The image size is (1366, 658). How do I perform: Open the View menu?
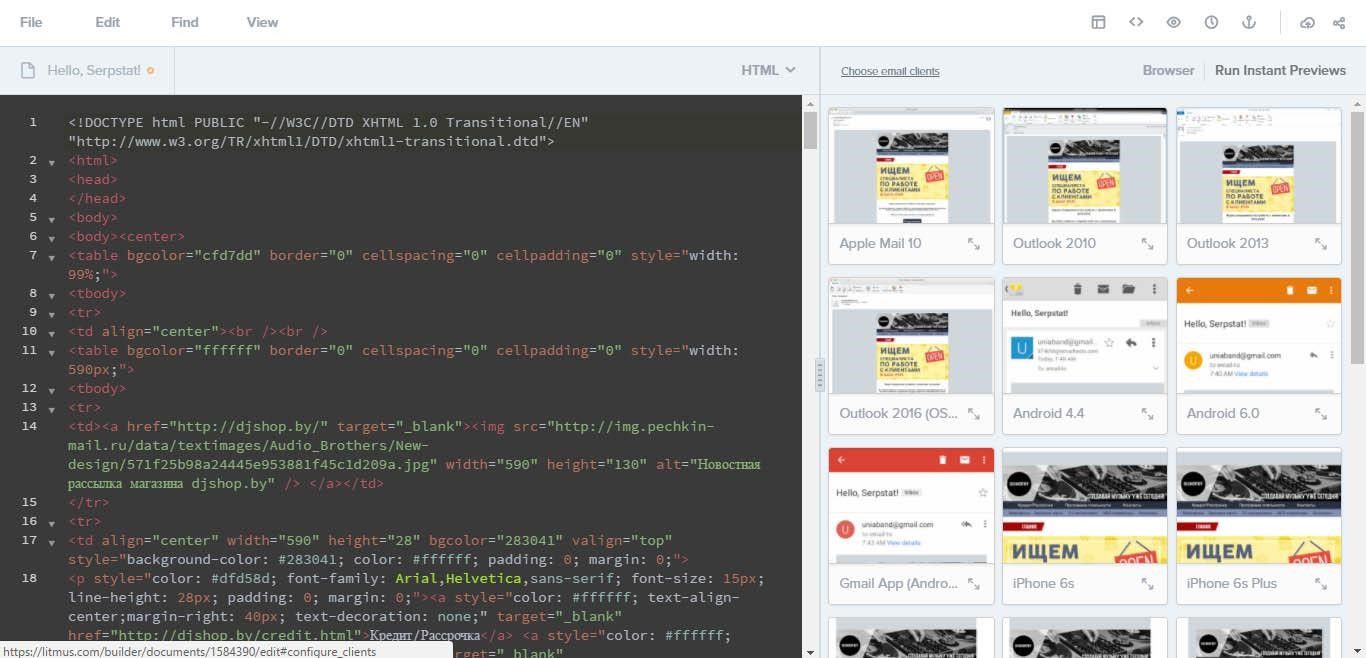[x=262, y=22]
